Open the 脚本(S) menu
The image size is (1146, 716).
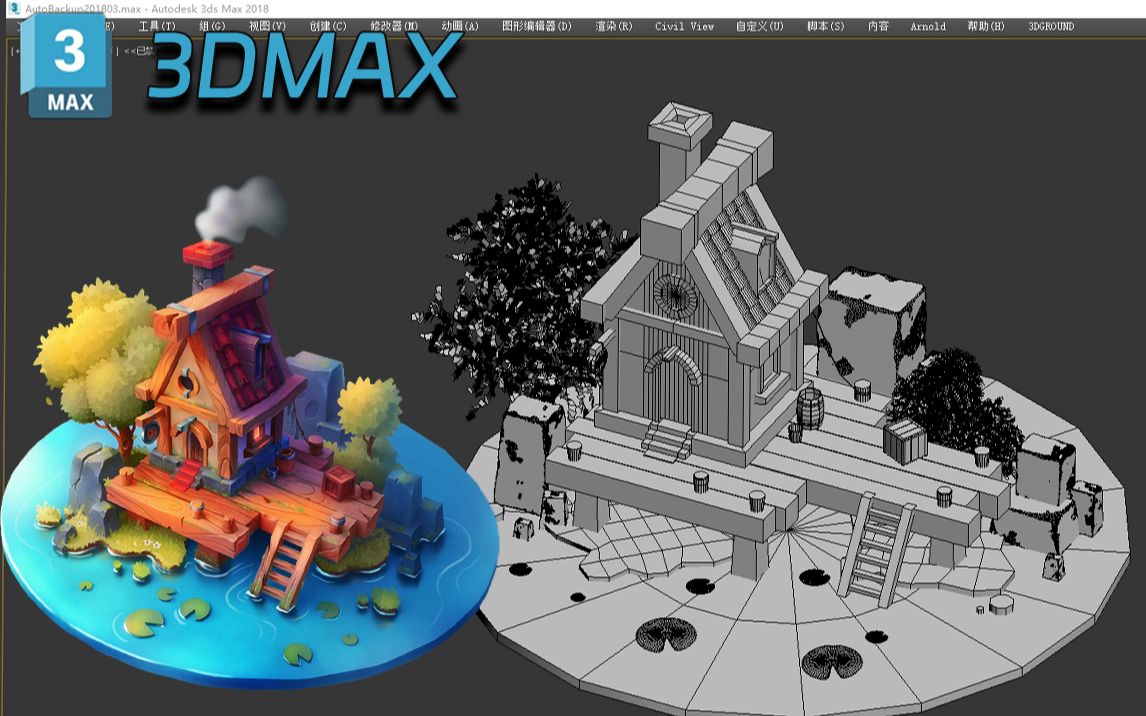coord(825,26)
